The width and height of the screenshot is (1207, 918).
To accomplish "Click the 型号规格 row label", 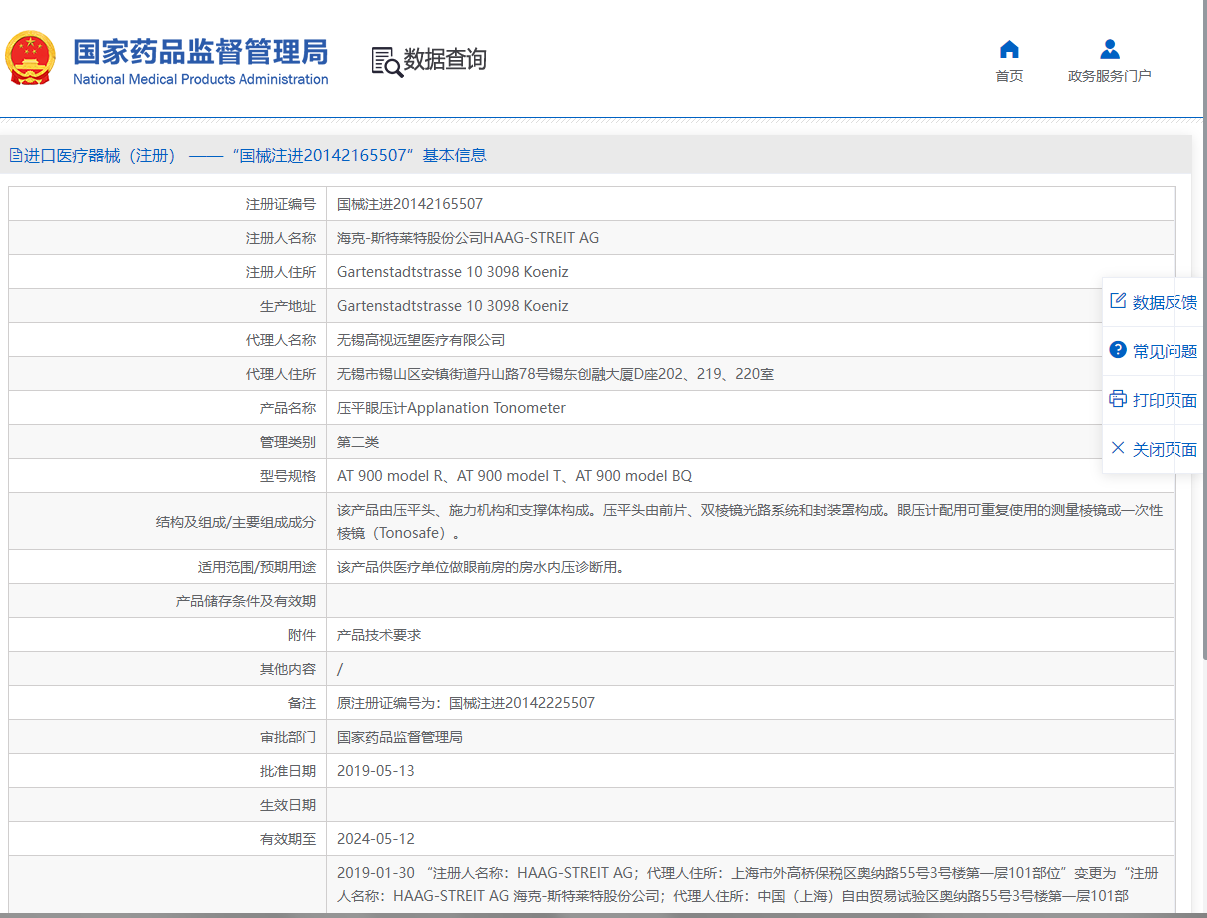I will click(288, 476).
